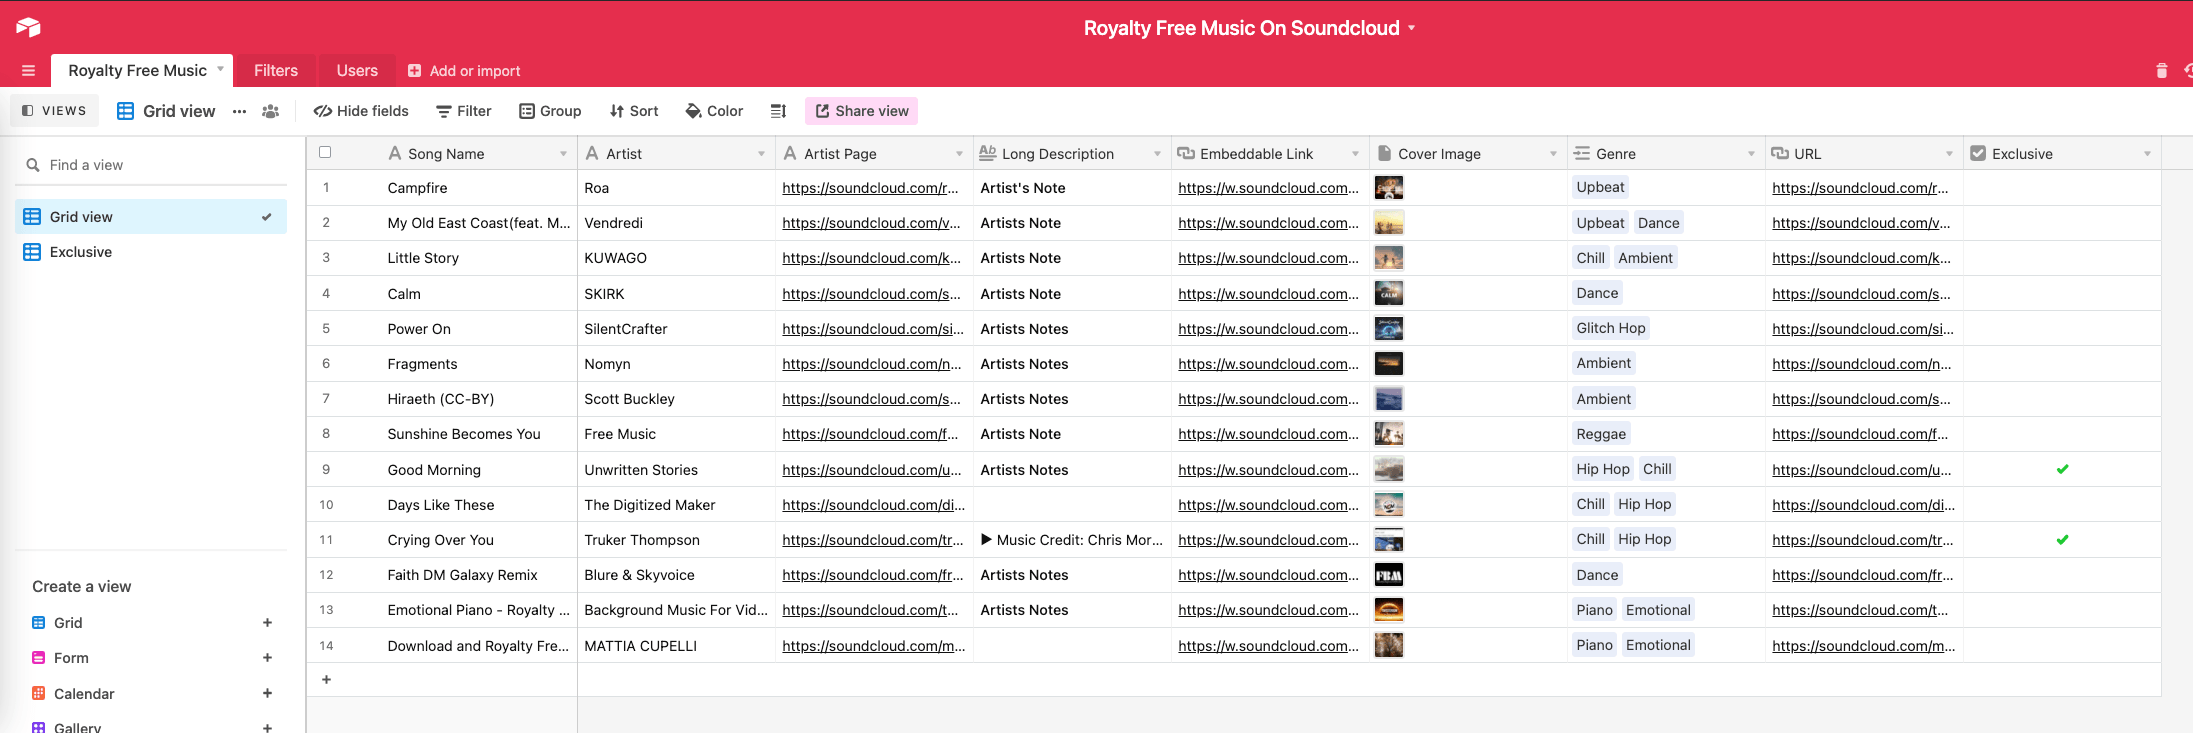The height and width of the screenshot is (733, 2193).
Task: Add a new row with plus
Action: click(326, 680)
